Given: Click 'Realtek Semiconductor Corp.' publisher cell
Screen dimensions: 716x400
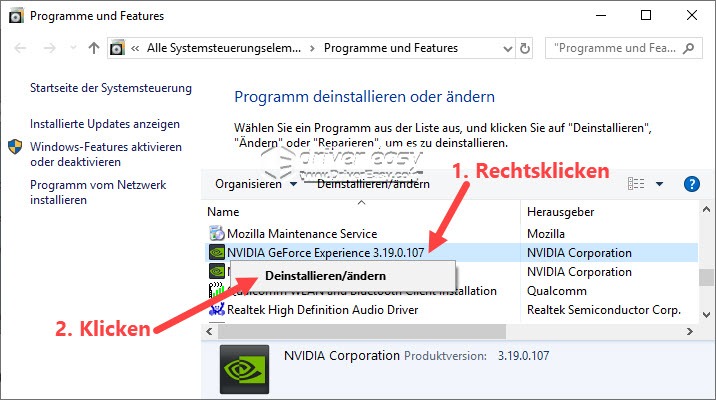Looking at the screenshot, I should click(604, 310).
